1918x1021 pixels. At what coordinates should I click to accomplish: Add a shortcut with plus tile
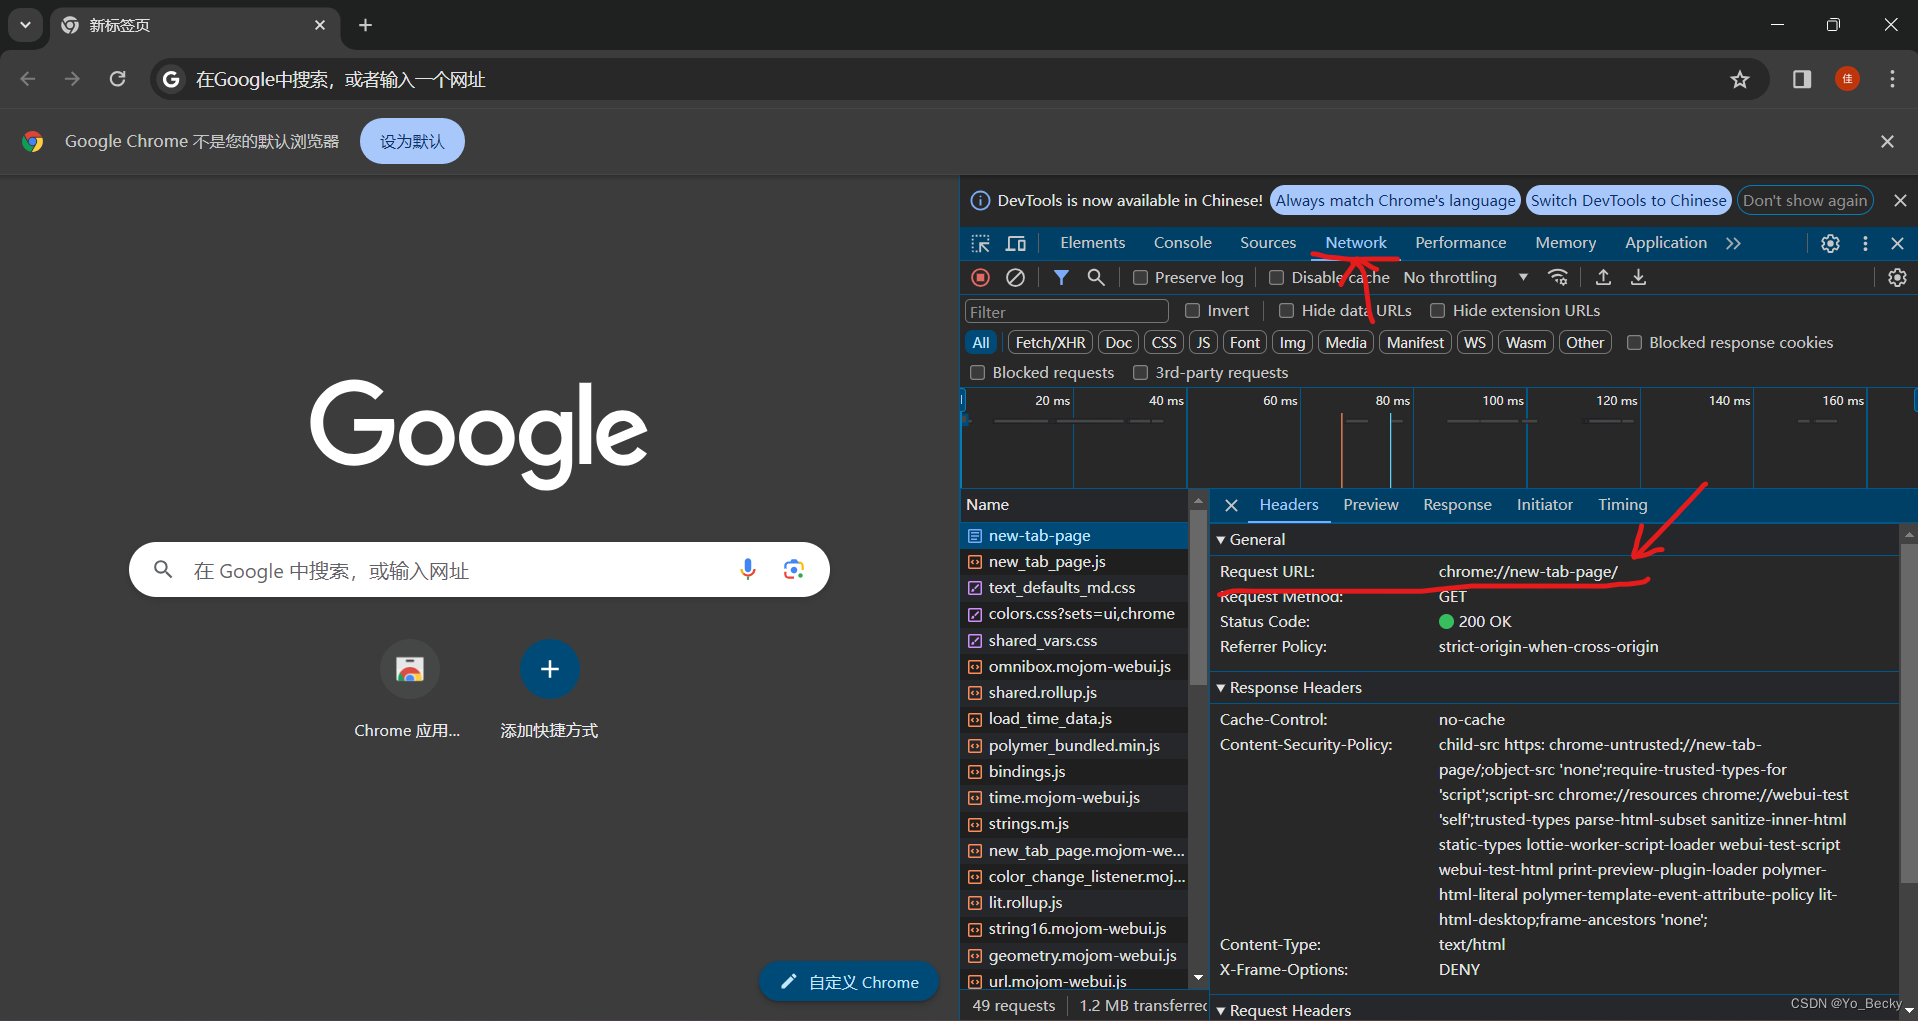(549, 669)
